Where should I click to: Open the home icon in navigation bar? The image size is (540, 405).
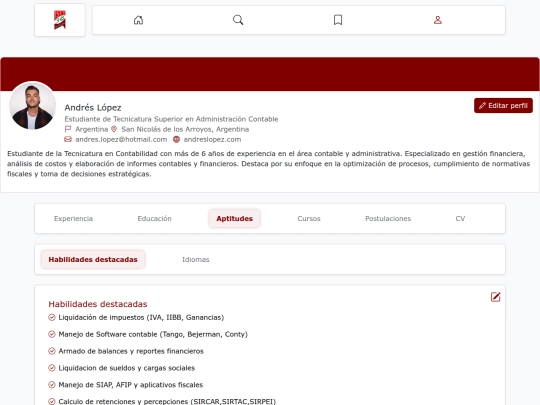[x=138, y=20]
